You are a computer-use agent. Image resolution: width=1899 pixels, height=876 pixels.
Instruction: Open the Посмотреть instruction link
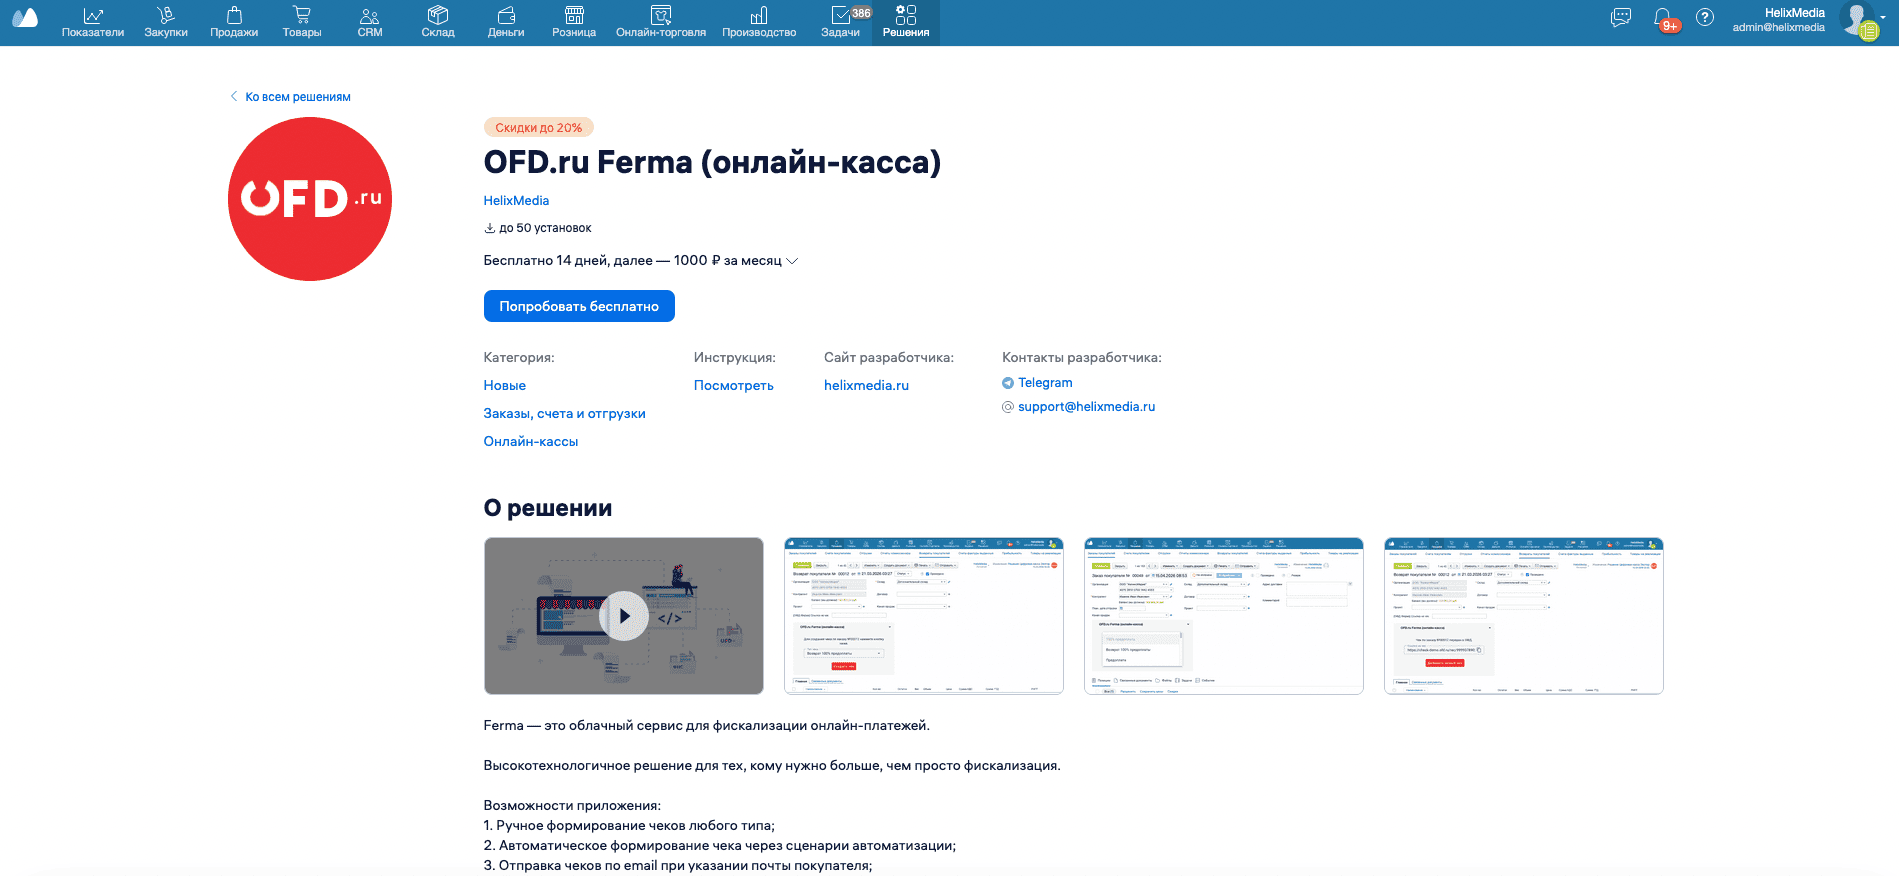734,385
